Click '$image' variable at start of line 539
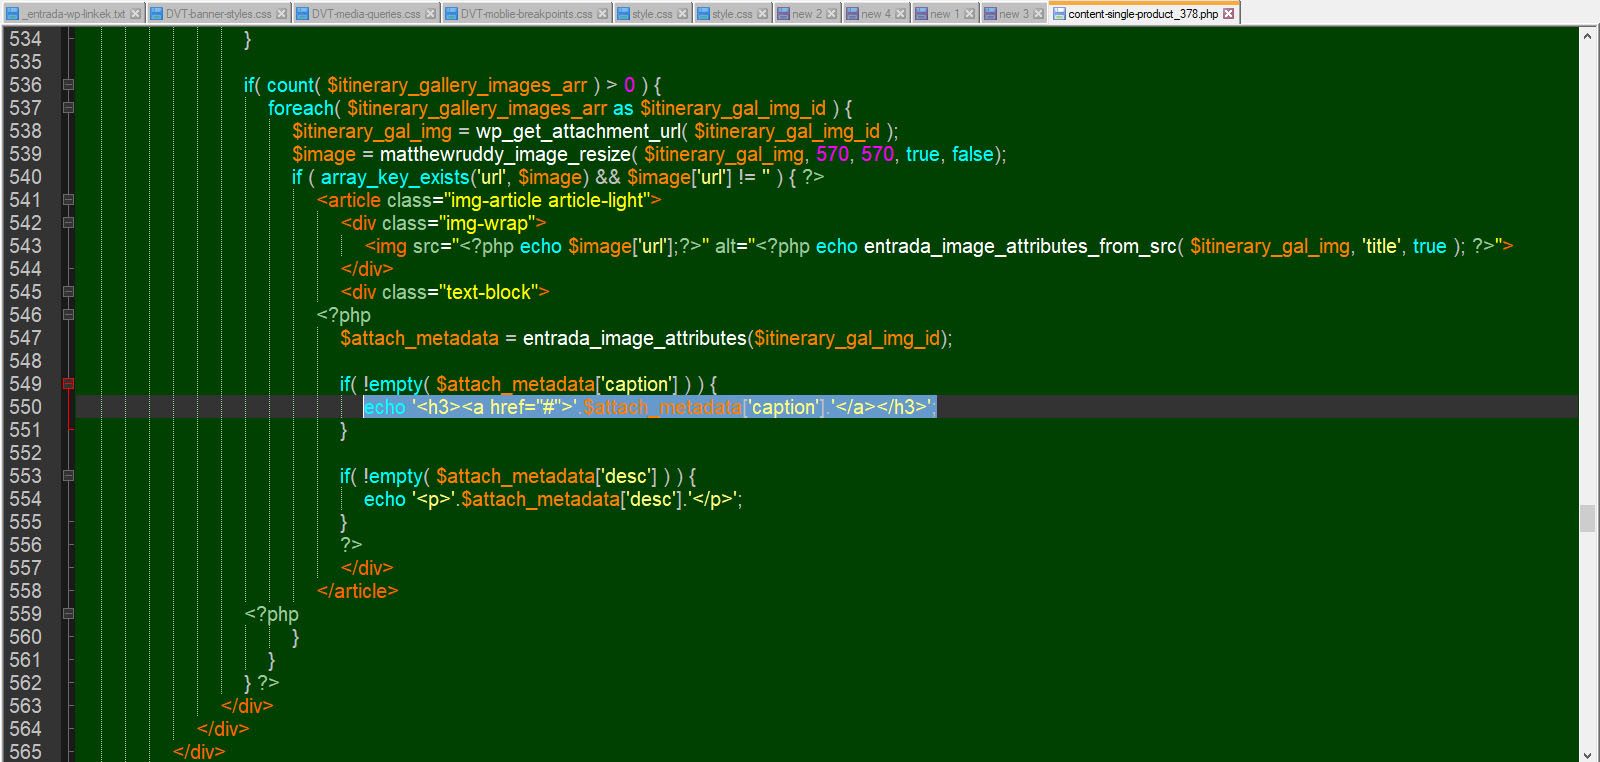This screenshot has height=762, width=1600. (324, 154)
